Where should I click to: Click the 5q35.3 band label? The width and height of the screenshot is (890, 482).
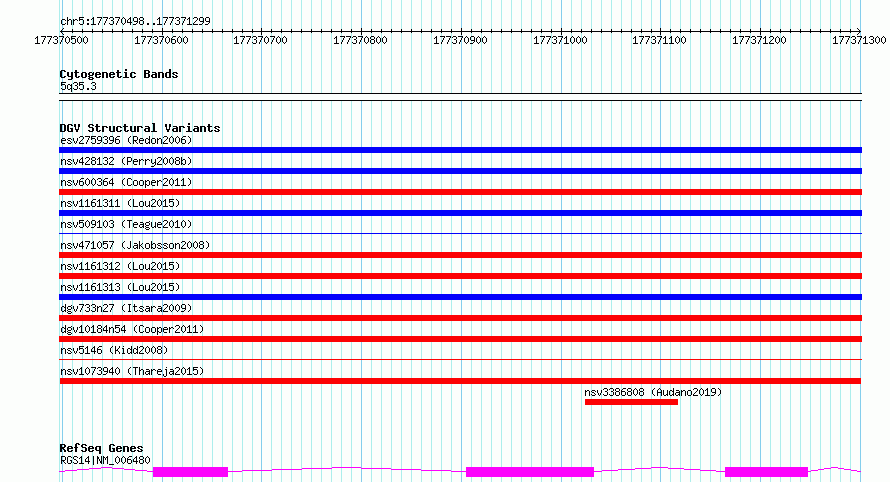tap(78, 86)
